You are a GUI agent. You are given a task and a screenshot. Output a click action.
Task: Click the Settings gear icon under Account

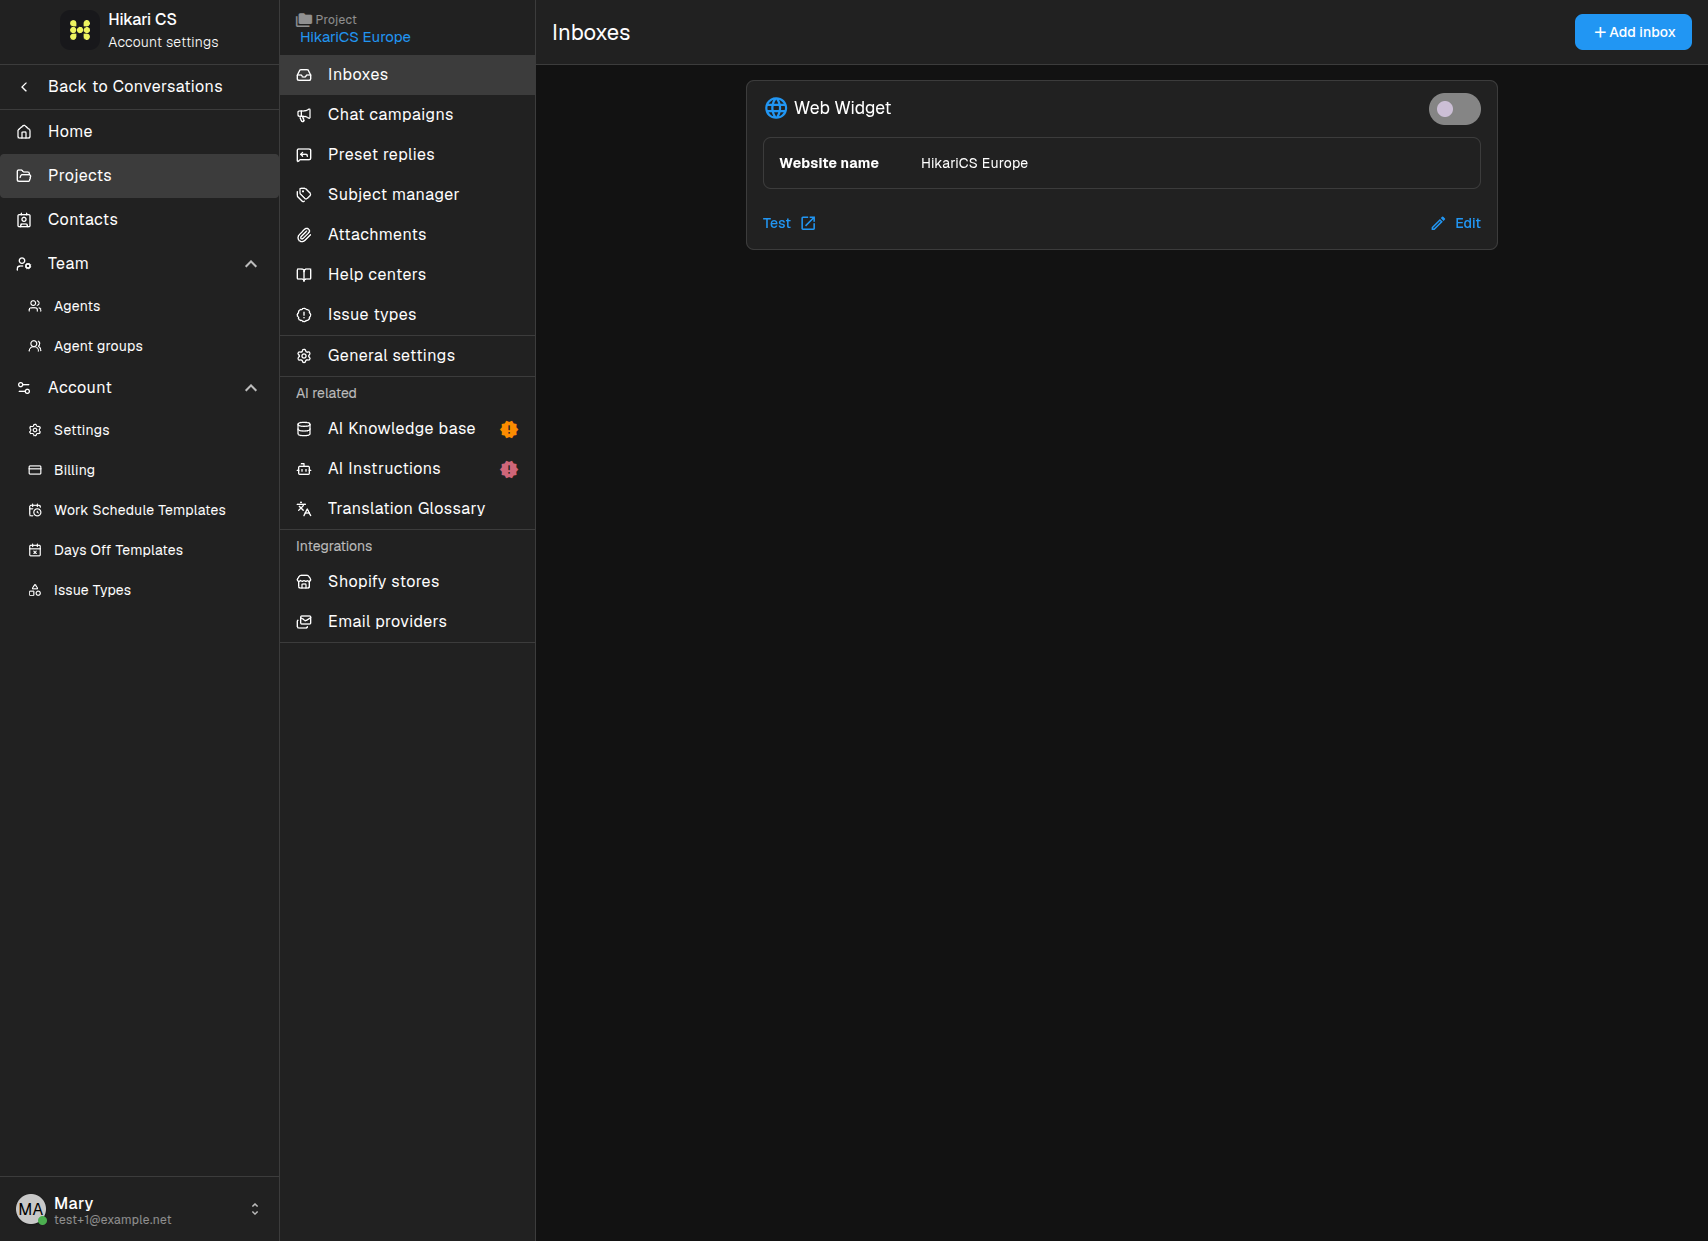coord(35,430)
